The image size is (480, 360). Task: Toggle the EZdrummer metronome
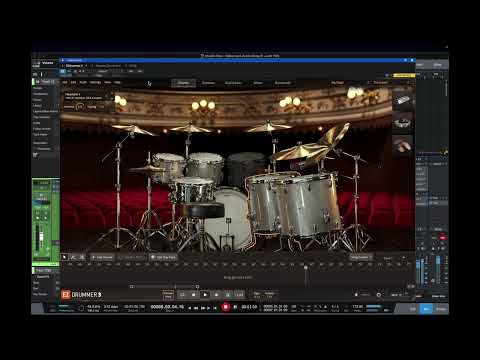(x=227, y=295)
